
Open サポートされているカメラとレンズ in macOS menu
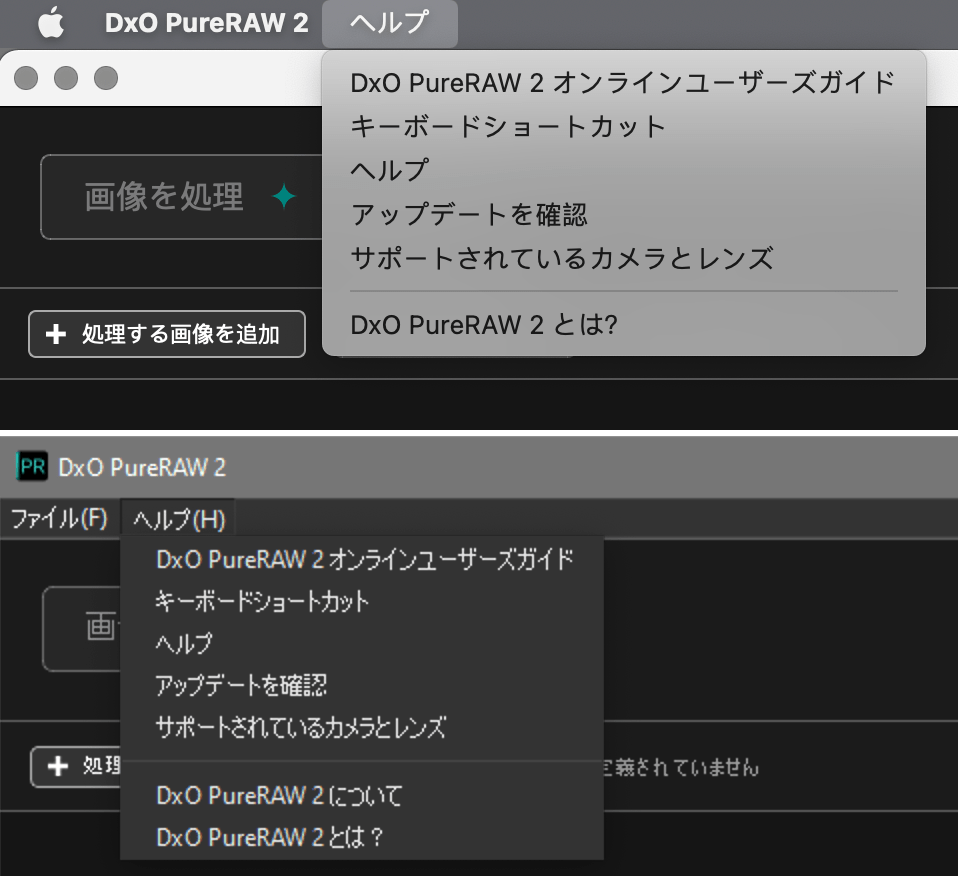coord(562,258)
